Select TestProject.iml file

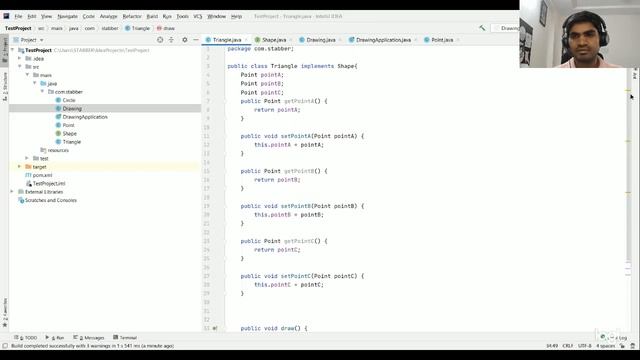(x=49, y=183)
